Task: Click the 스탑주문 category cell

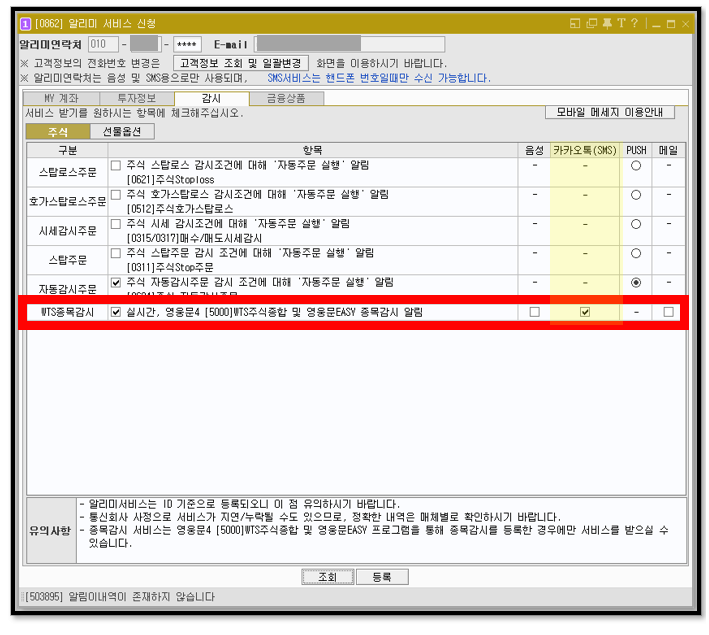Action: tap(67, 260)
